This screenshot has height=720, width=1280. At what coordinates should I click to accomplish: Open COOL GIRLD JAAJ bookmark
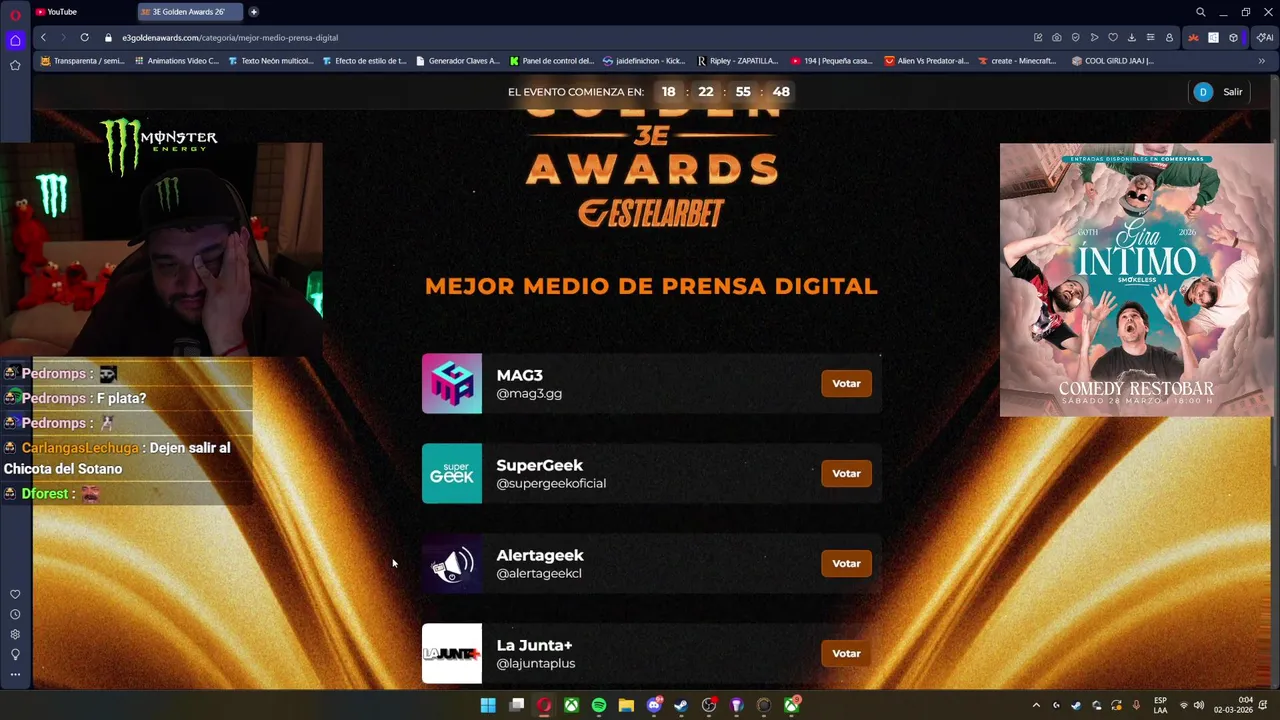coord(1112,61)
